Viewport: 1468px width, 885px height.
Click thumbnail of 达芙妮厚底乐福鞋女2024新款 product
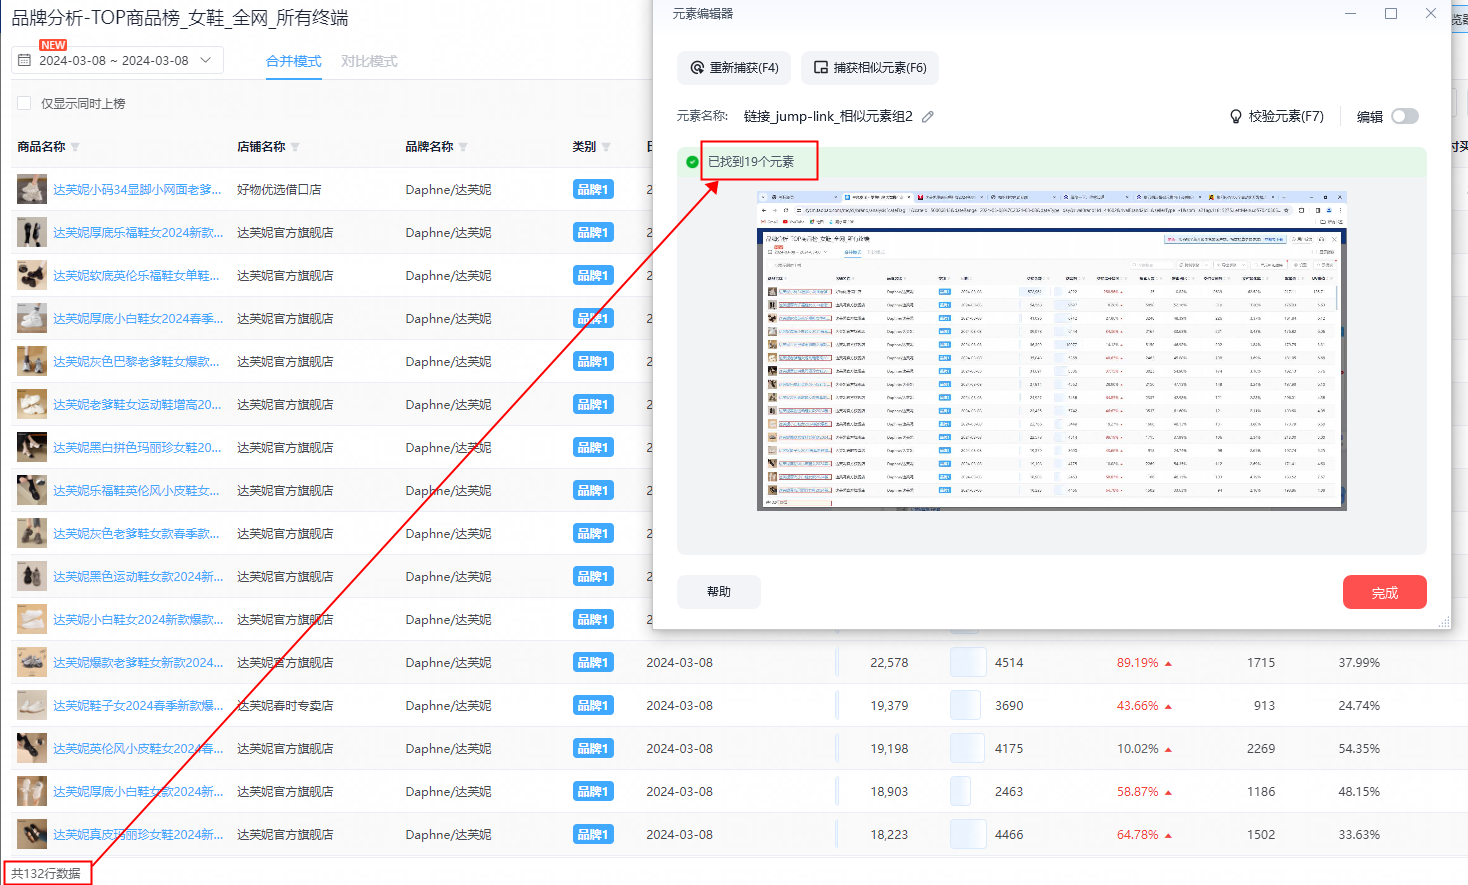point(32,233)
